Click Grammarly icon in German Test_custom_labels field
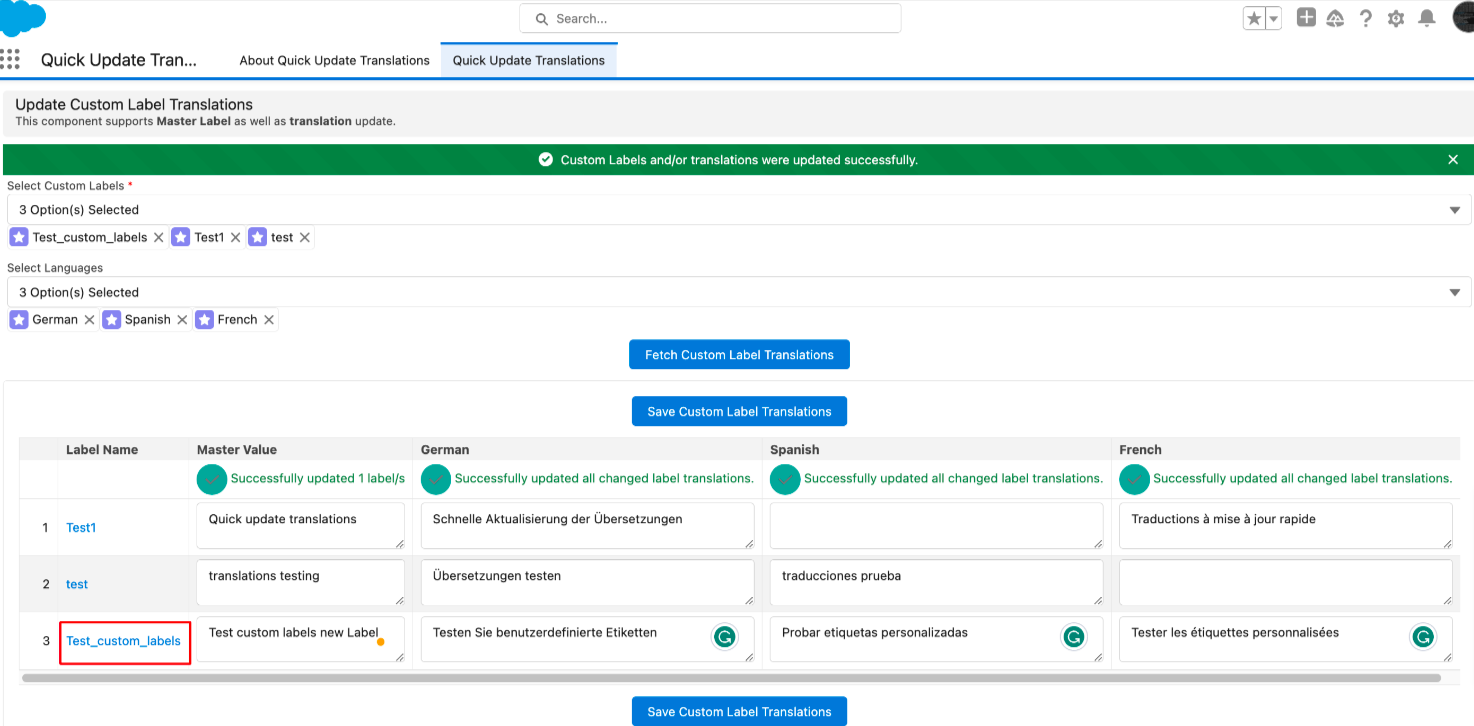The height and width of the screenshot is (726, 1474). (x=725, y=637)
